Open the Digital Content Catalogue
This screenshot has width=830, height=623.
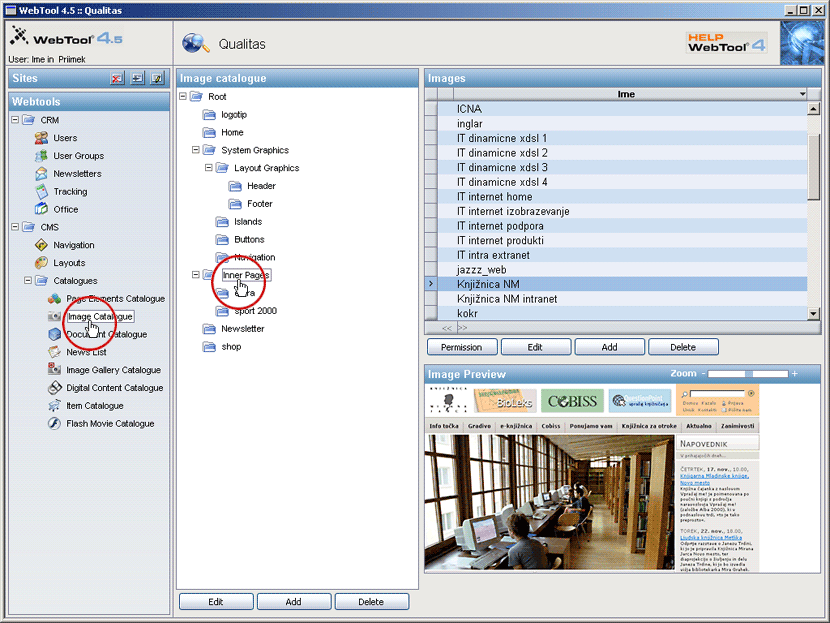(x=114, y=388)
